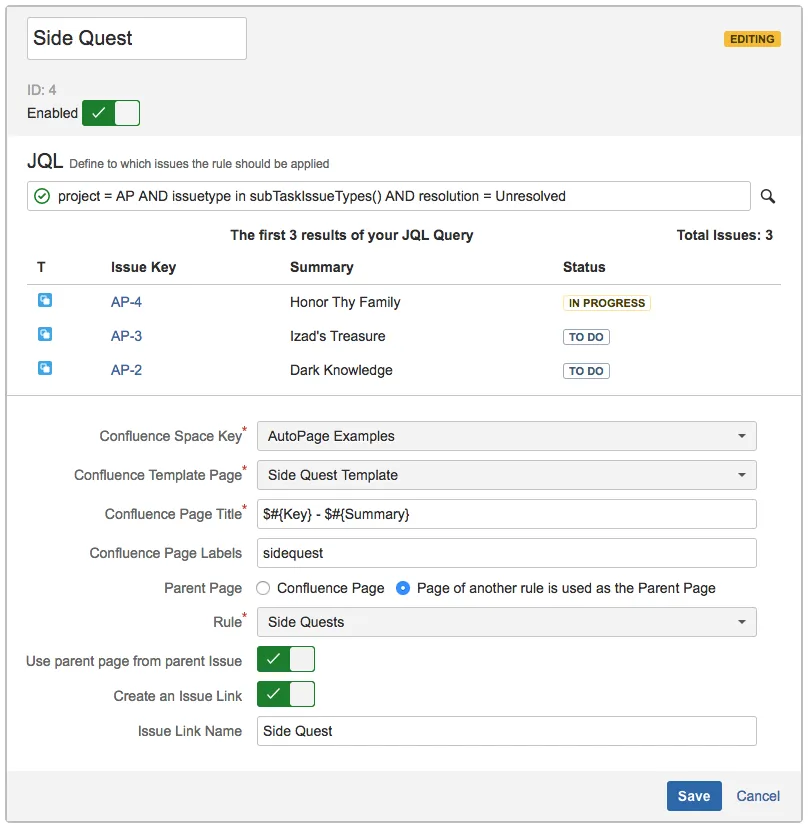Click the sub-task icon for AP-3
808x826 pixels.
45,334
